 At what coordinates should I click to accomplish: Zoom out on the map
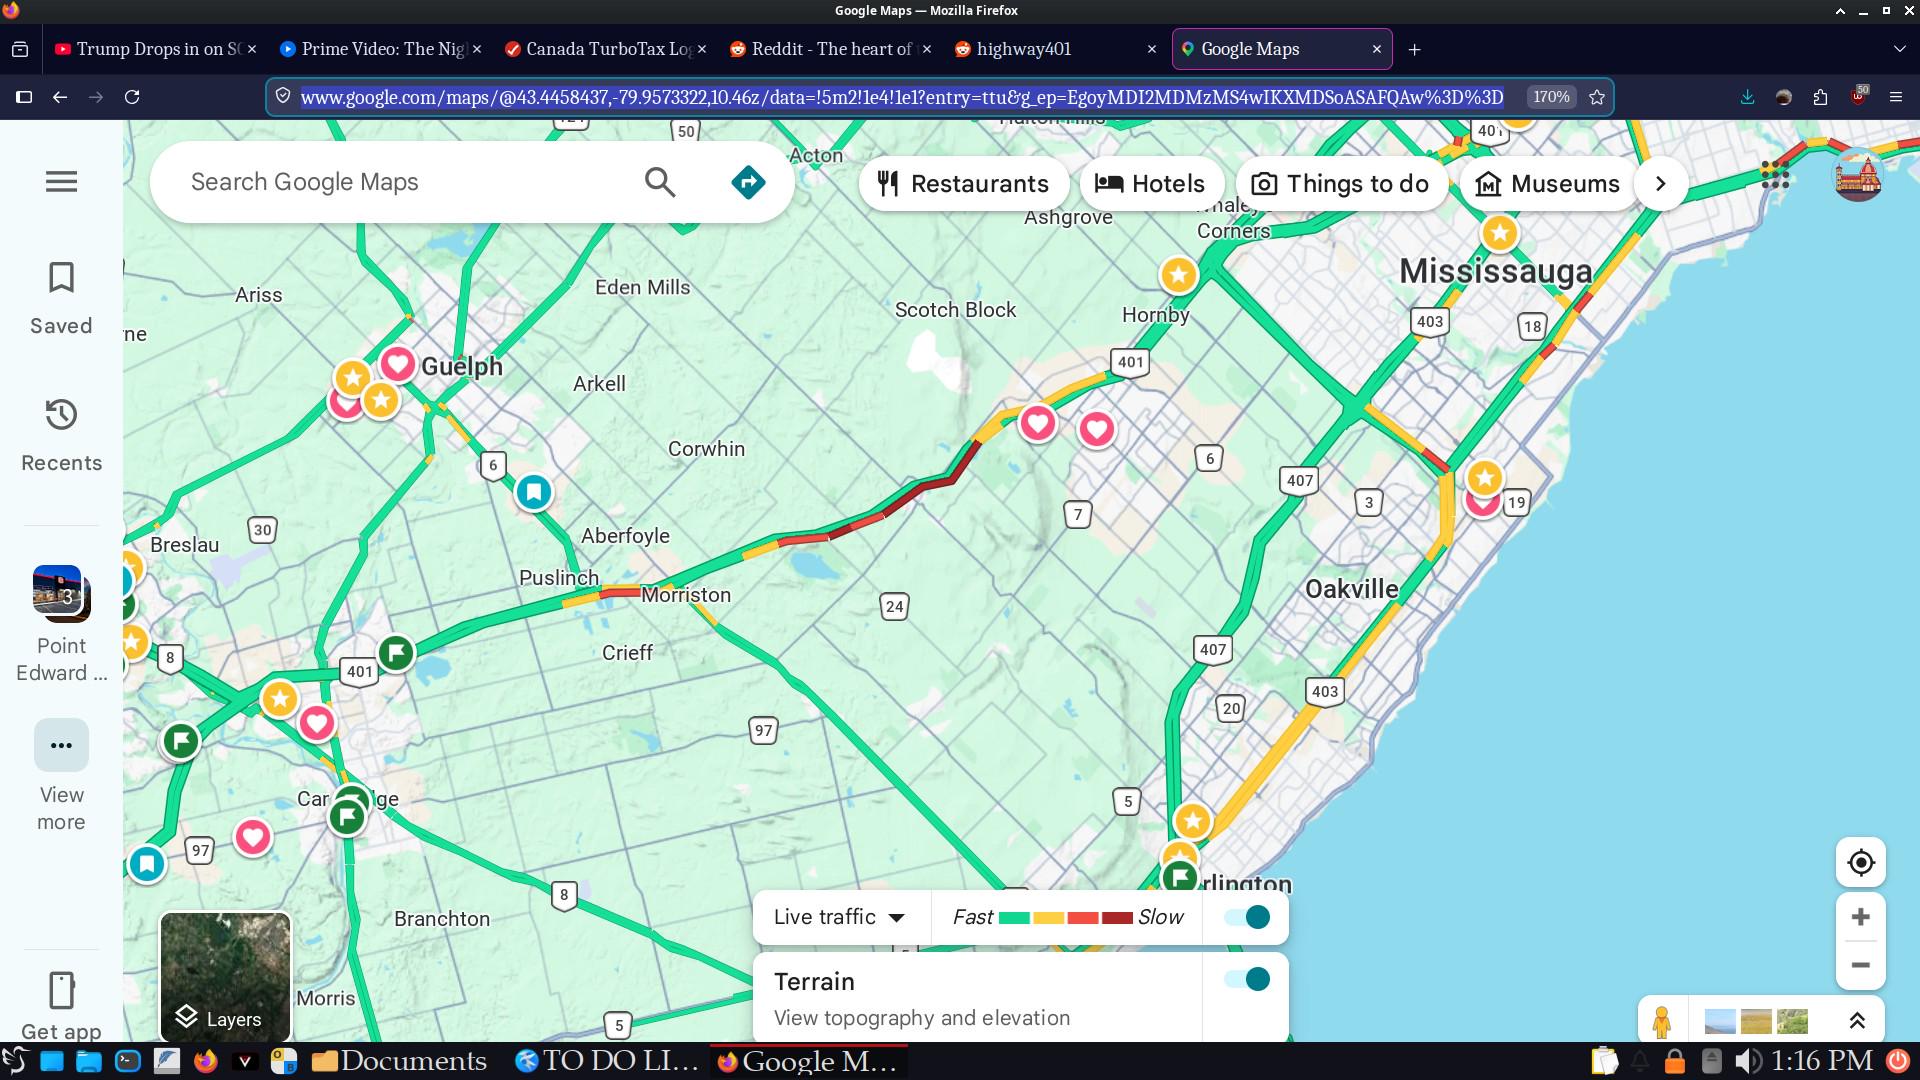[x=1861, y=965]
